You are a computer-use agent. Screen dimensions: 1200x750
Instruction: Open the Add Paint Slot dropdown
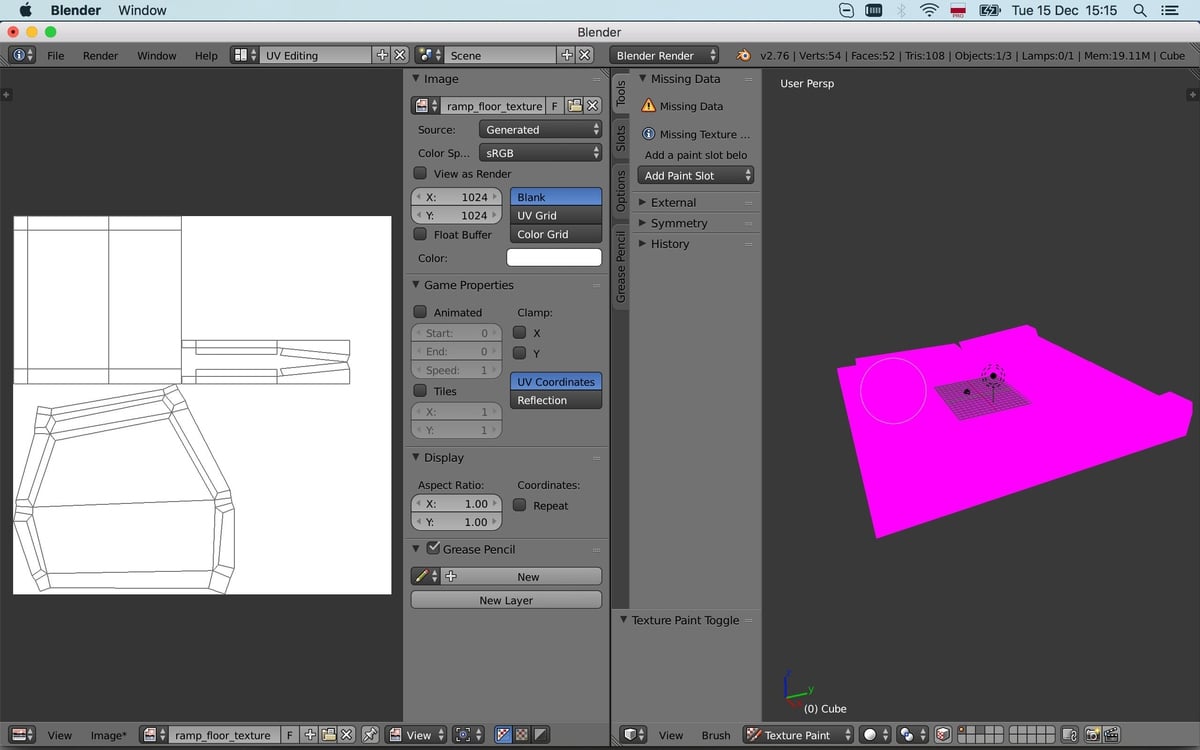[697, 175]
